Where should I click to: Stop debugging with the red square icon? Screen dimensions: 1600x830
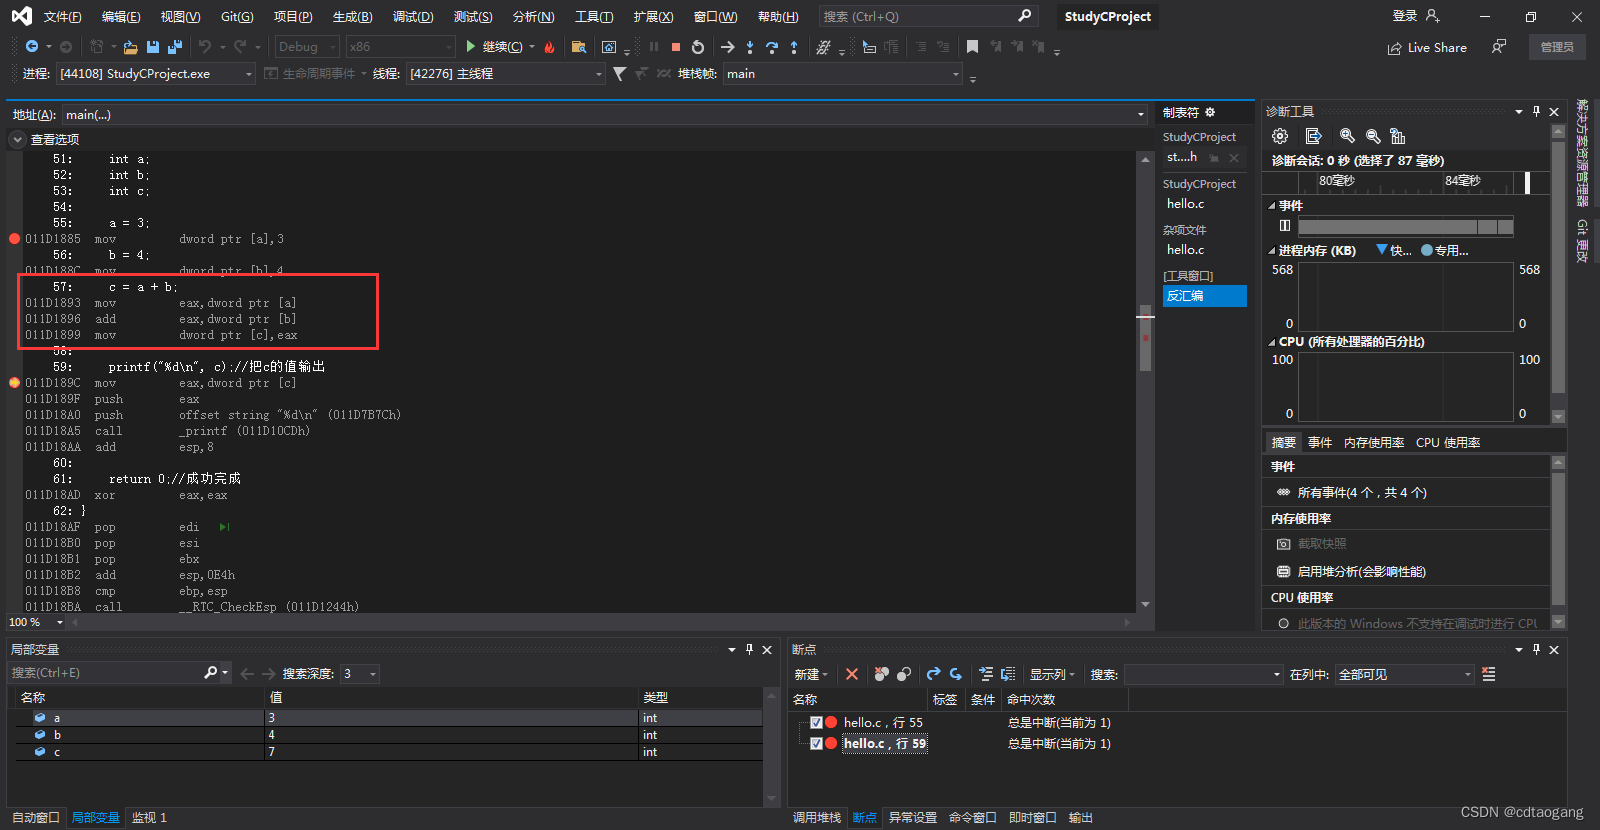[676, 47]
